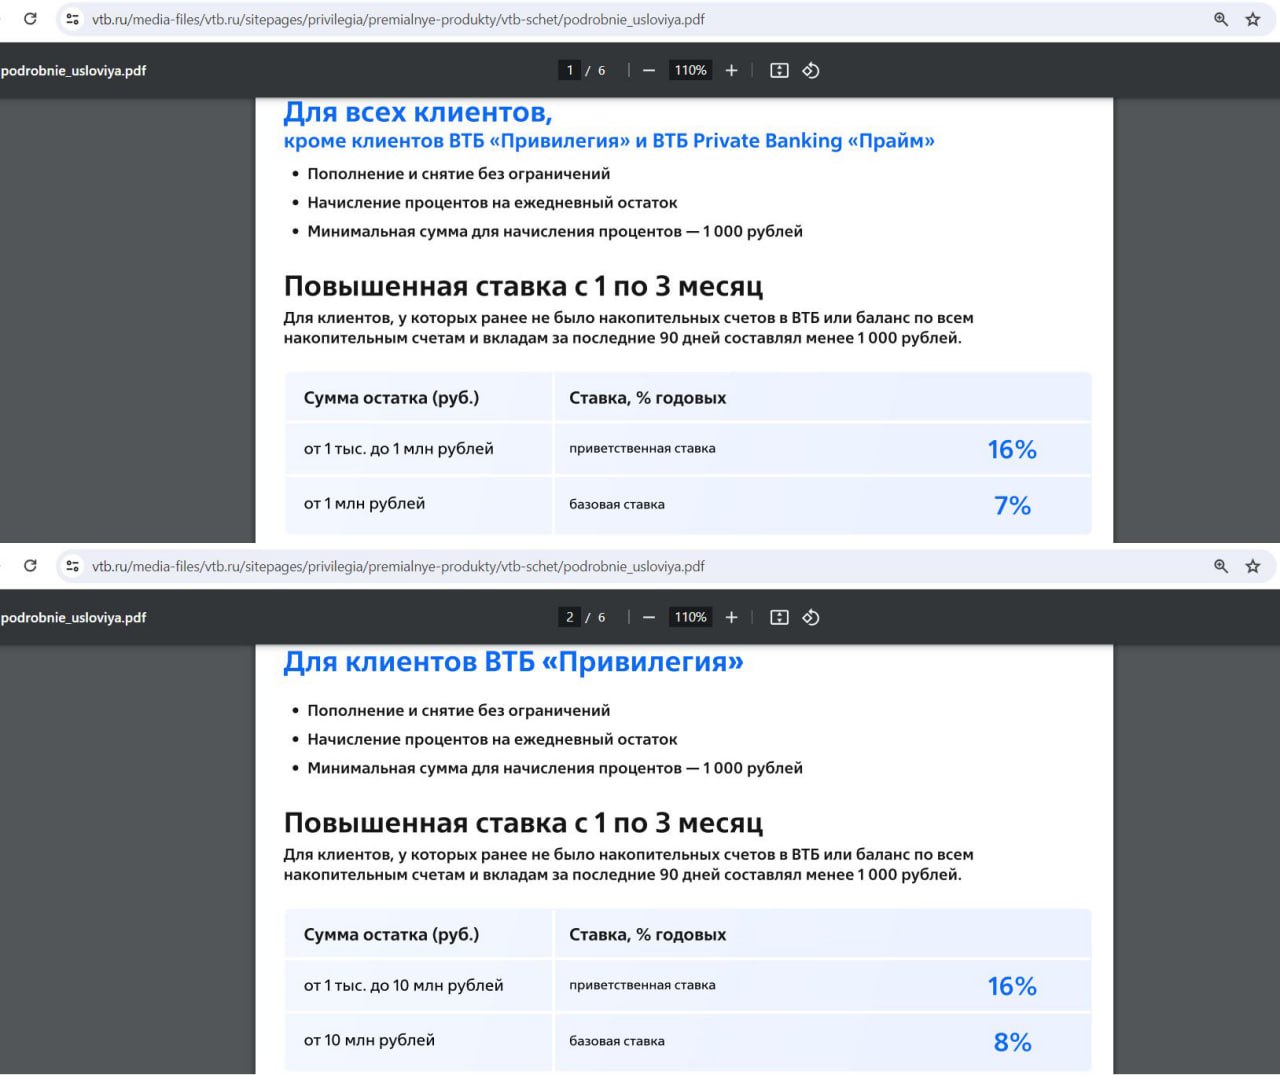
Task: Click heading 'Для клиентов ВТБ «Привилегия»'
Action: pyautogui.click(x=513, y=662)
